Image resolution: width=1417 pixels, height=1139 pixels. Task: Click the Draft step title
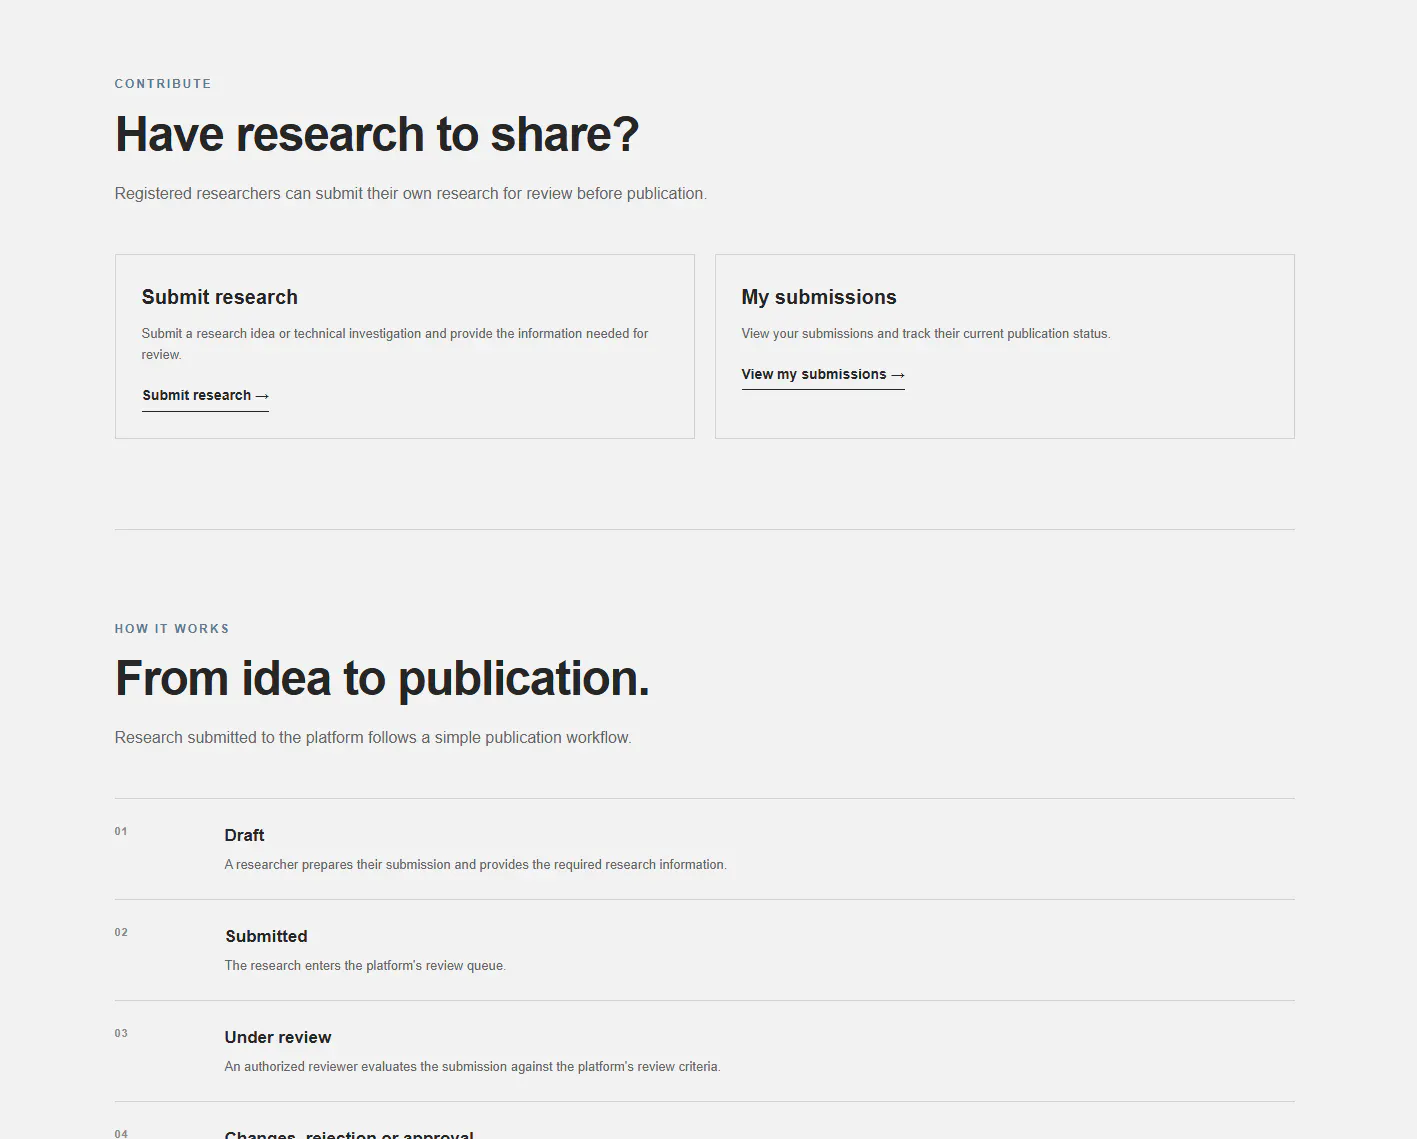point(245,835)
